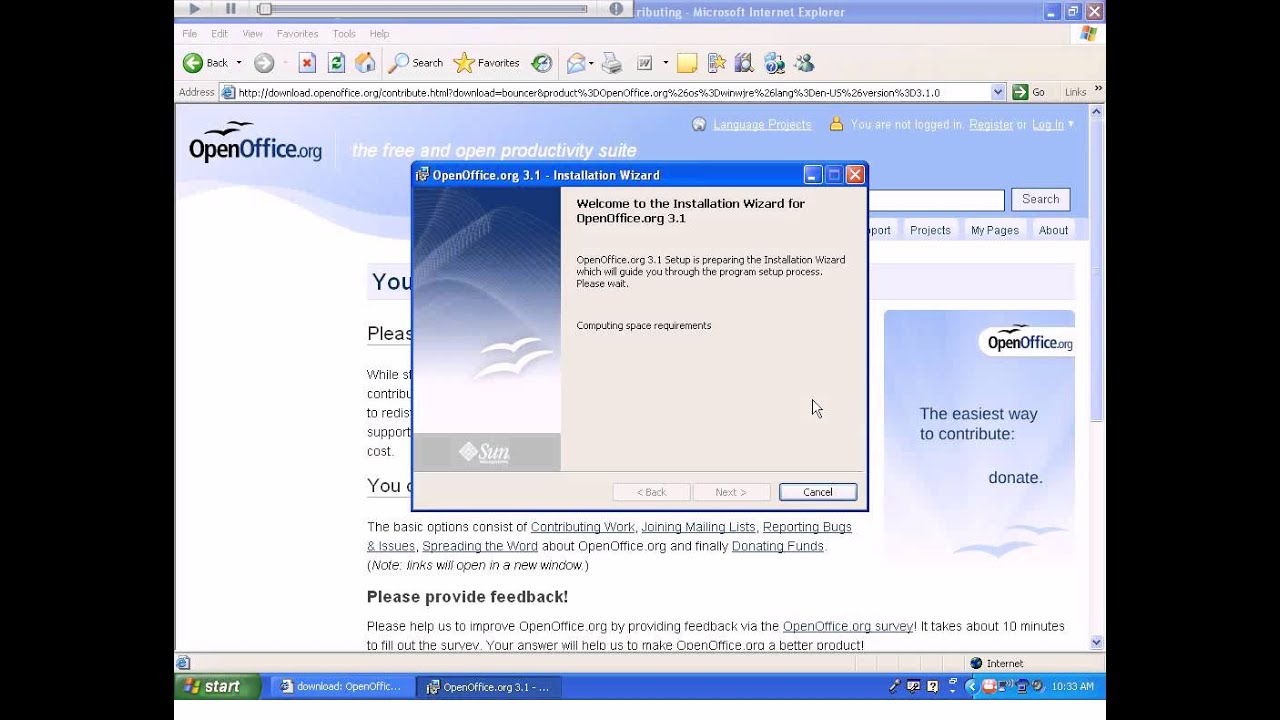Image resolution: width=1280 pixels, height=720 pixels.
Task: Open the File menu
Action: (189, 34)
